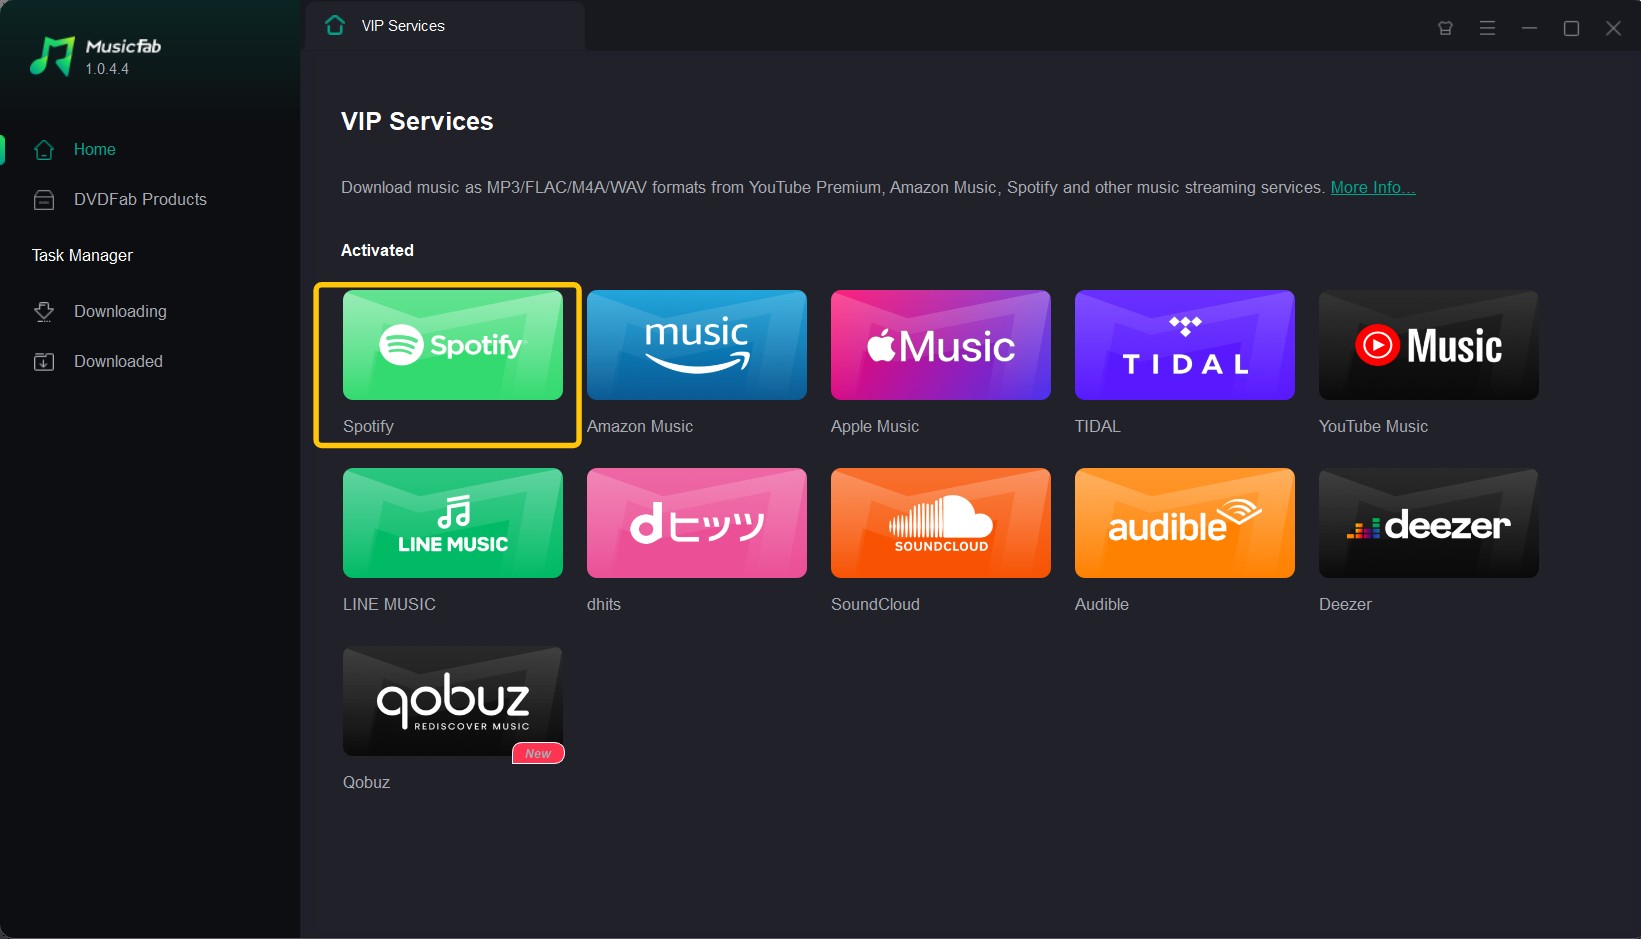This screenshot has height=939, width=1641.
Task: Open the hamburger menu in title bar
Action: (x=1487, y=28)
